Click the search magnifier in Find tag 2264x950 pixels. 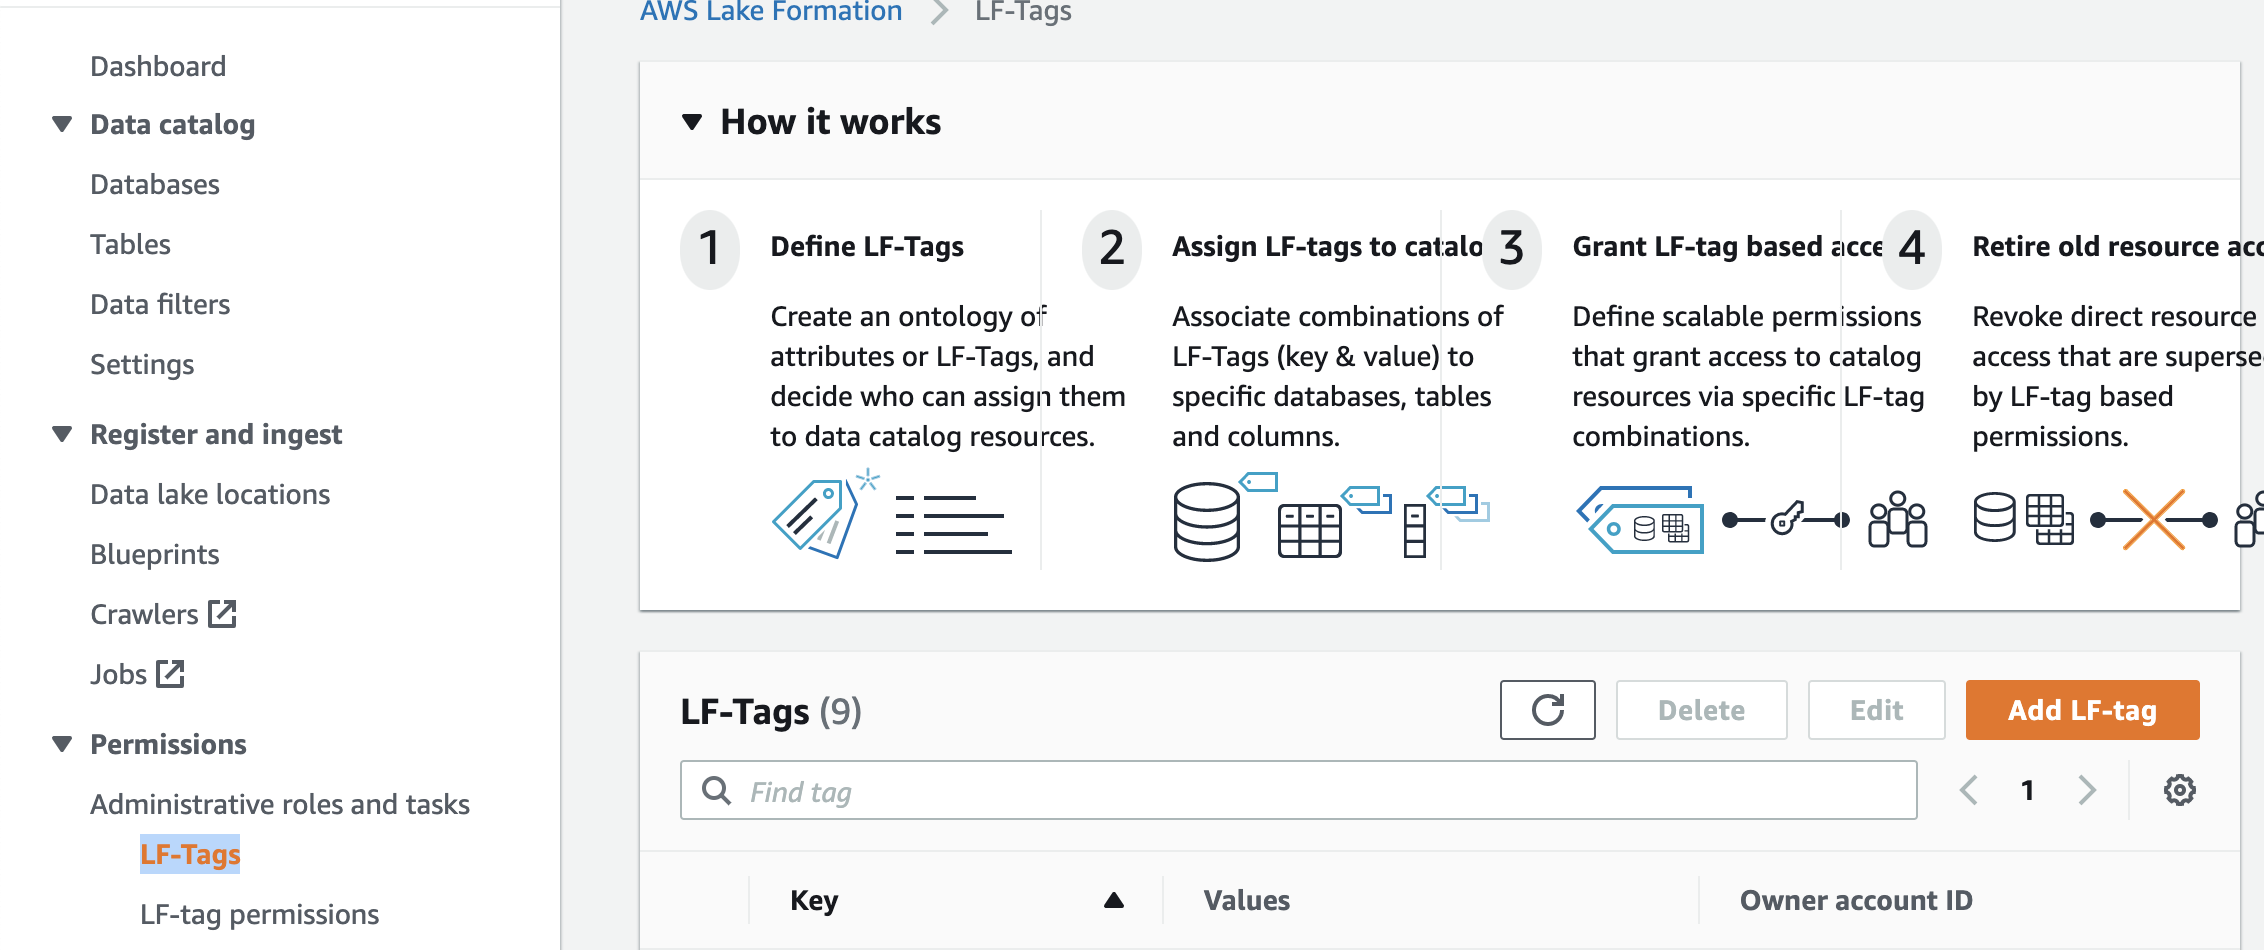[716, 791]
